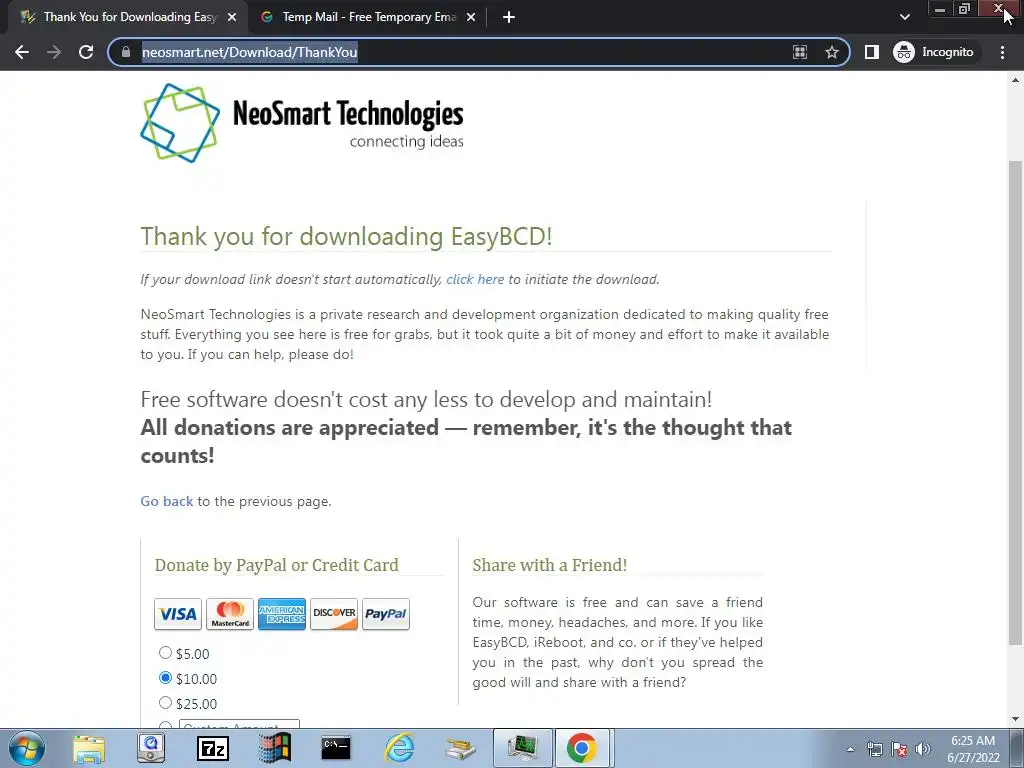Click the volume speaker tray icon

point(923,749)
